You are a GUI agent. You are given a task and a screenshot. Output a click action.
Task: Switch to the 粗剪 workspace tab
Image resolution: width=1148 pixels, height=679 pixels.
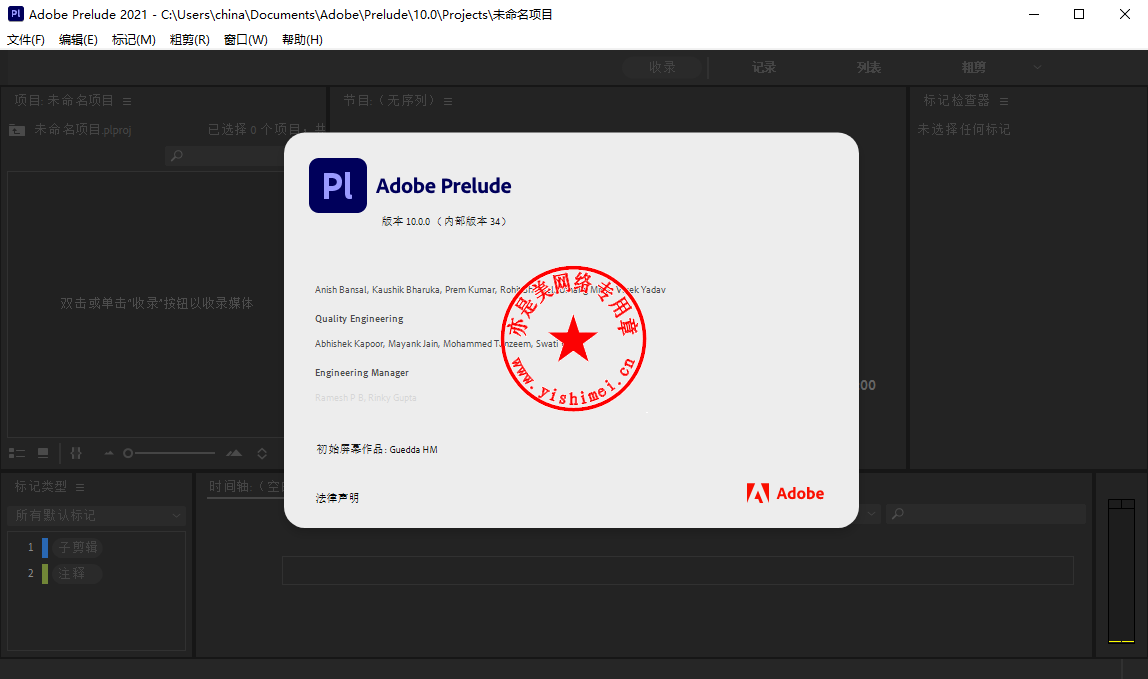(973, 67)
